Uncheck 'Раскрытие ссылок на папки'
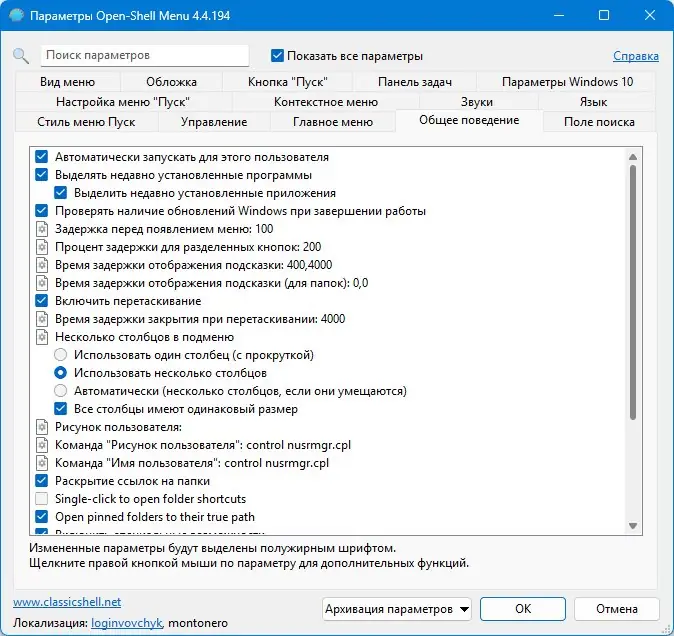The width and height of the screenshot is (674, 636). [x=41, y=481]
